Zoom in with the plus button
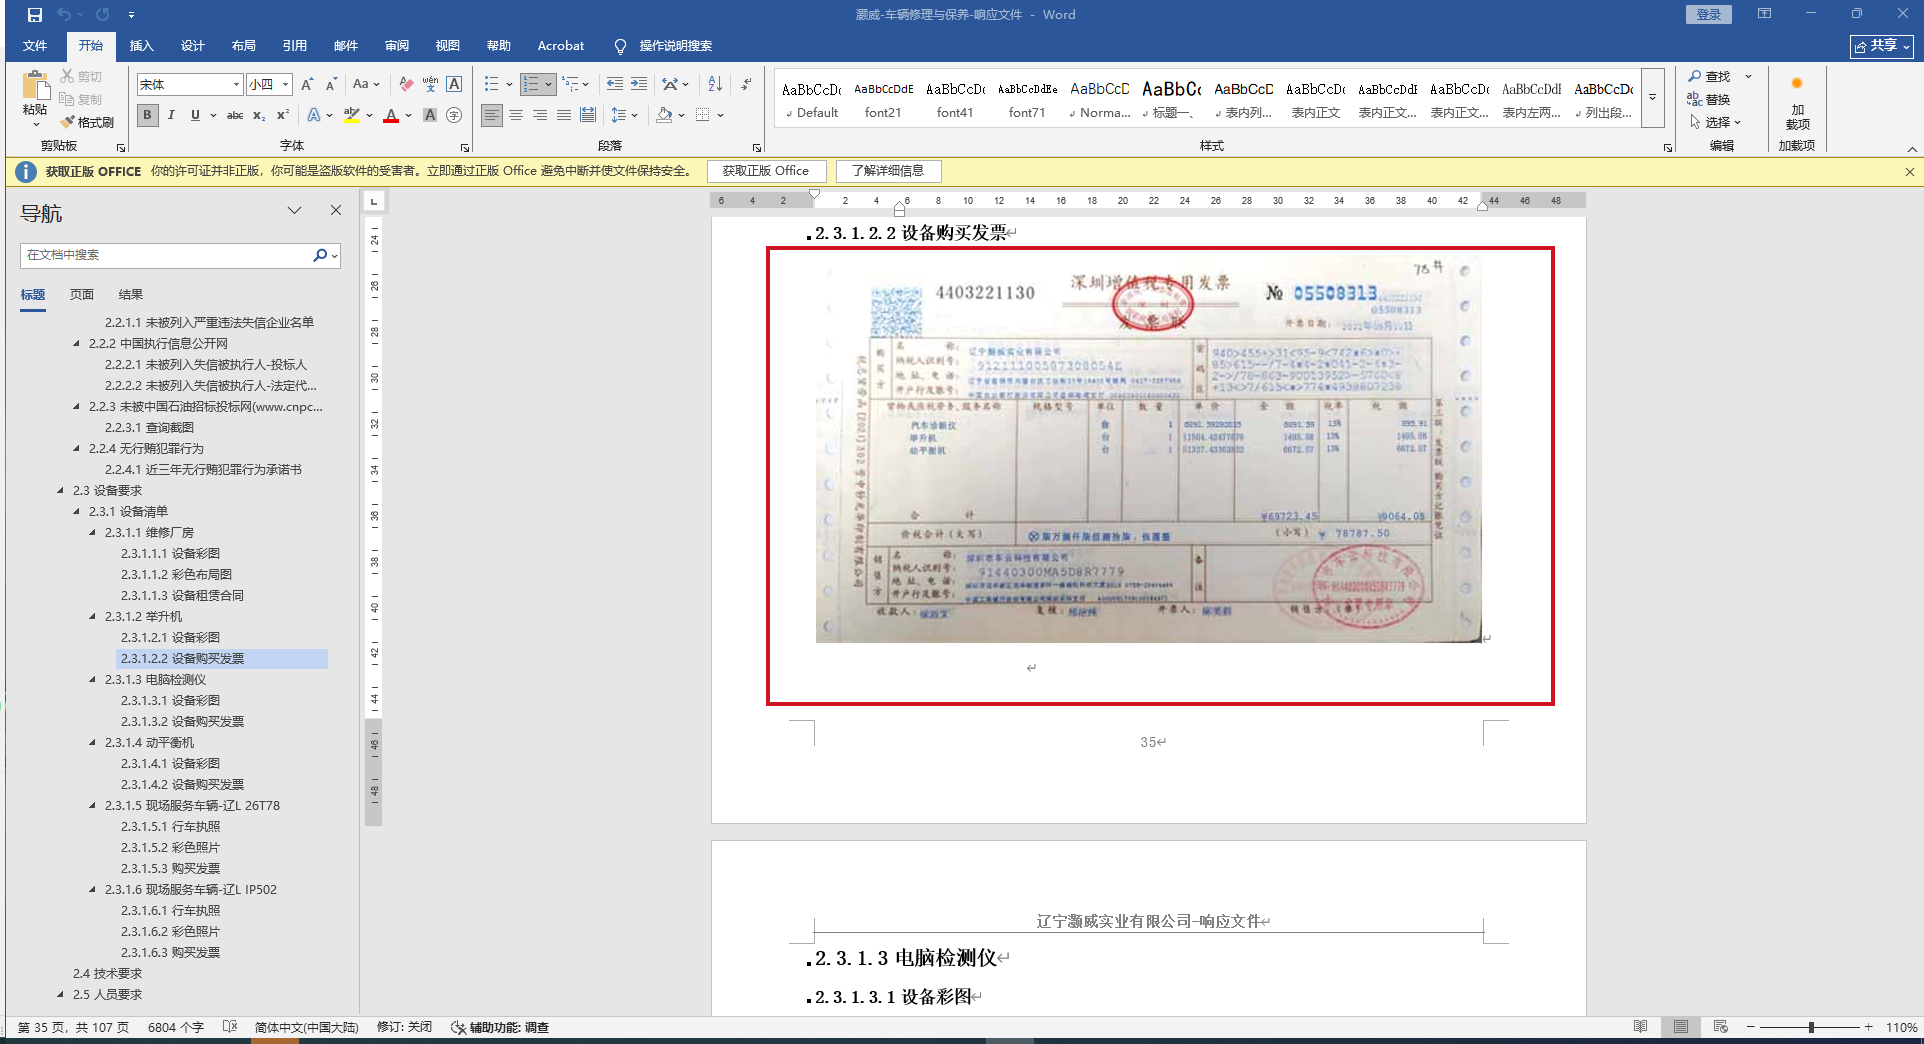Image resolution: width=1924 pixels, height=1044 pixels. click(x=1868, y=1027)
